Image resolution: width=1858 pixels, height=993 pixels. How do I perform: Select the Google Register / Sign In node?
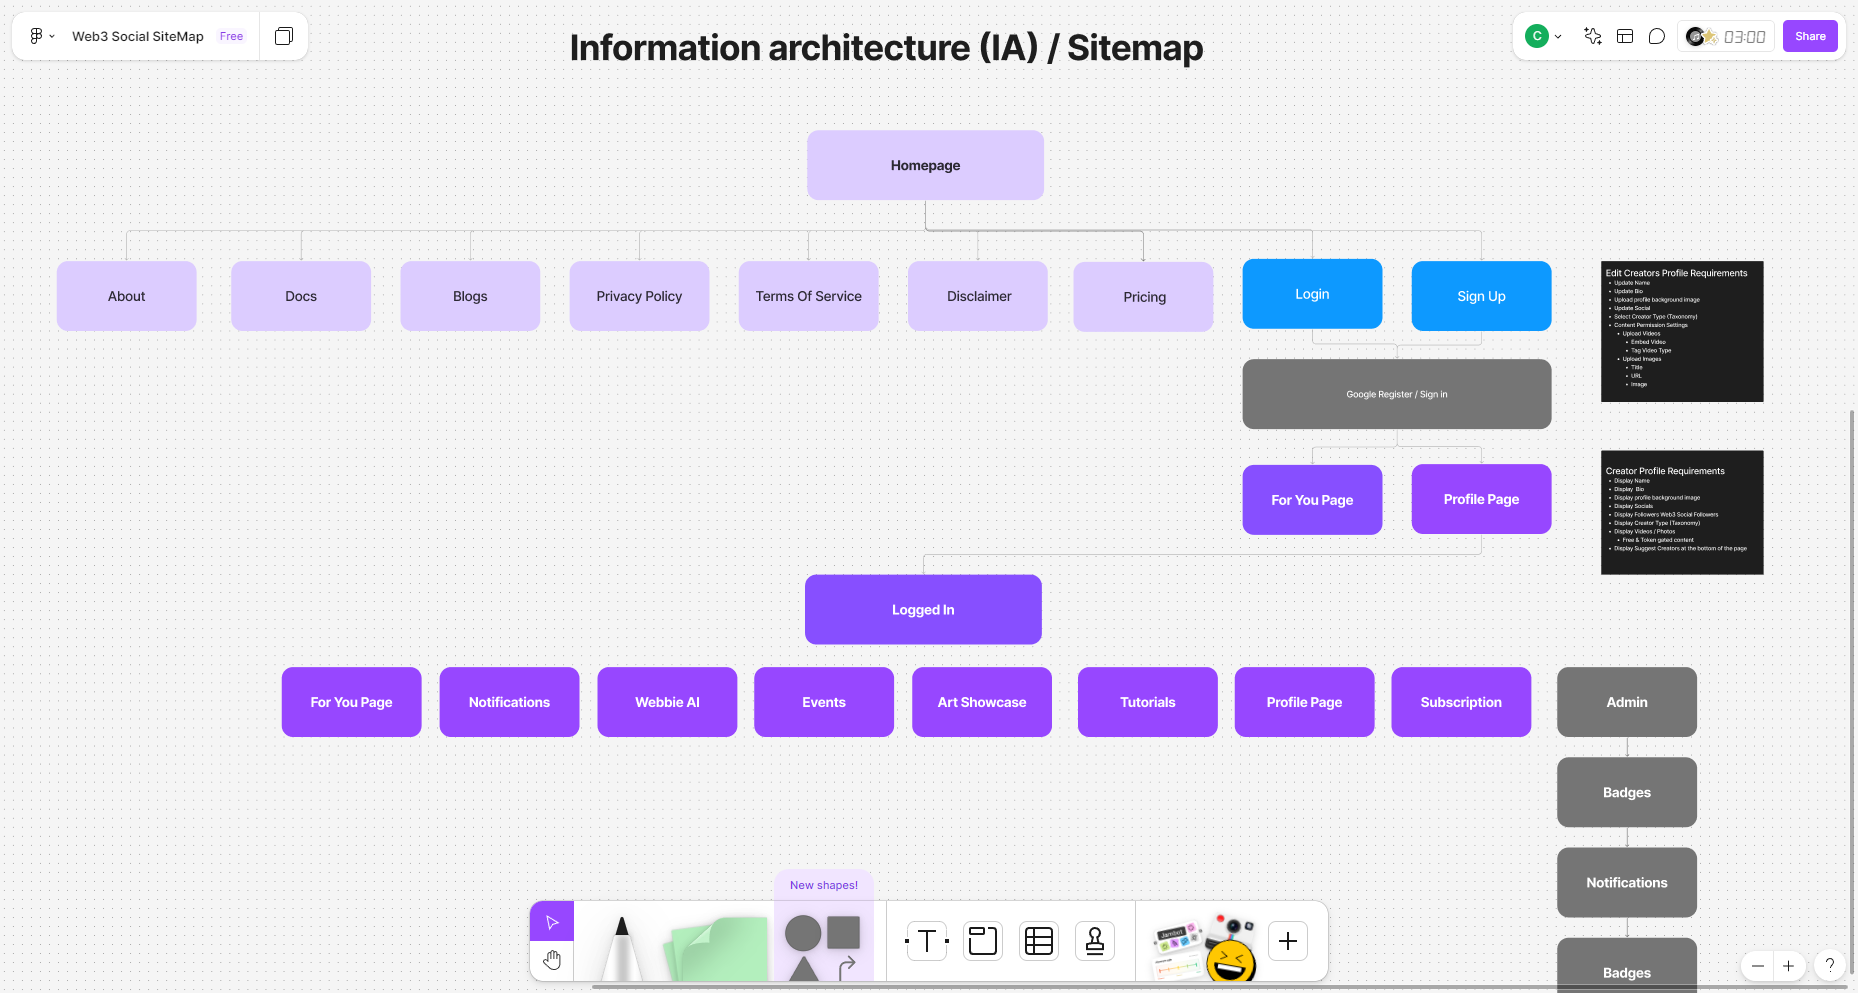point(1397,394)
